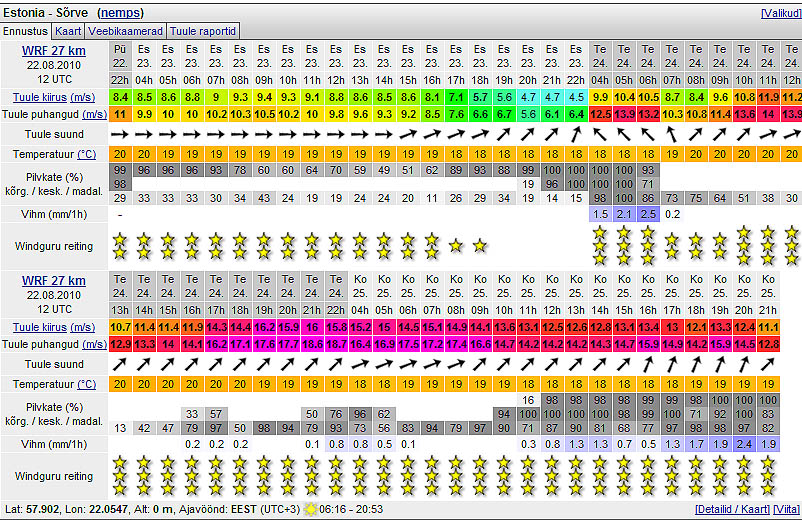Select wind speed cell showing 4.5
Image resolution: width=802 pixels, height=520 pixels.
click(576, 97)
